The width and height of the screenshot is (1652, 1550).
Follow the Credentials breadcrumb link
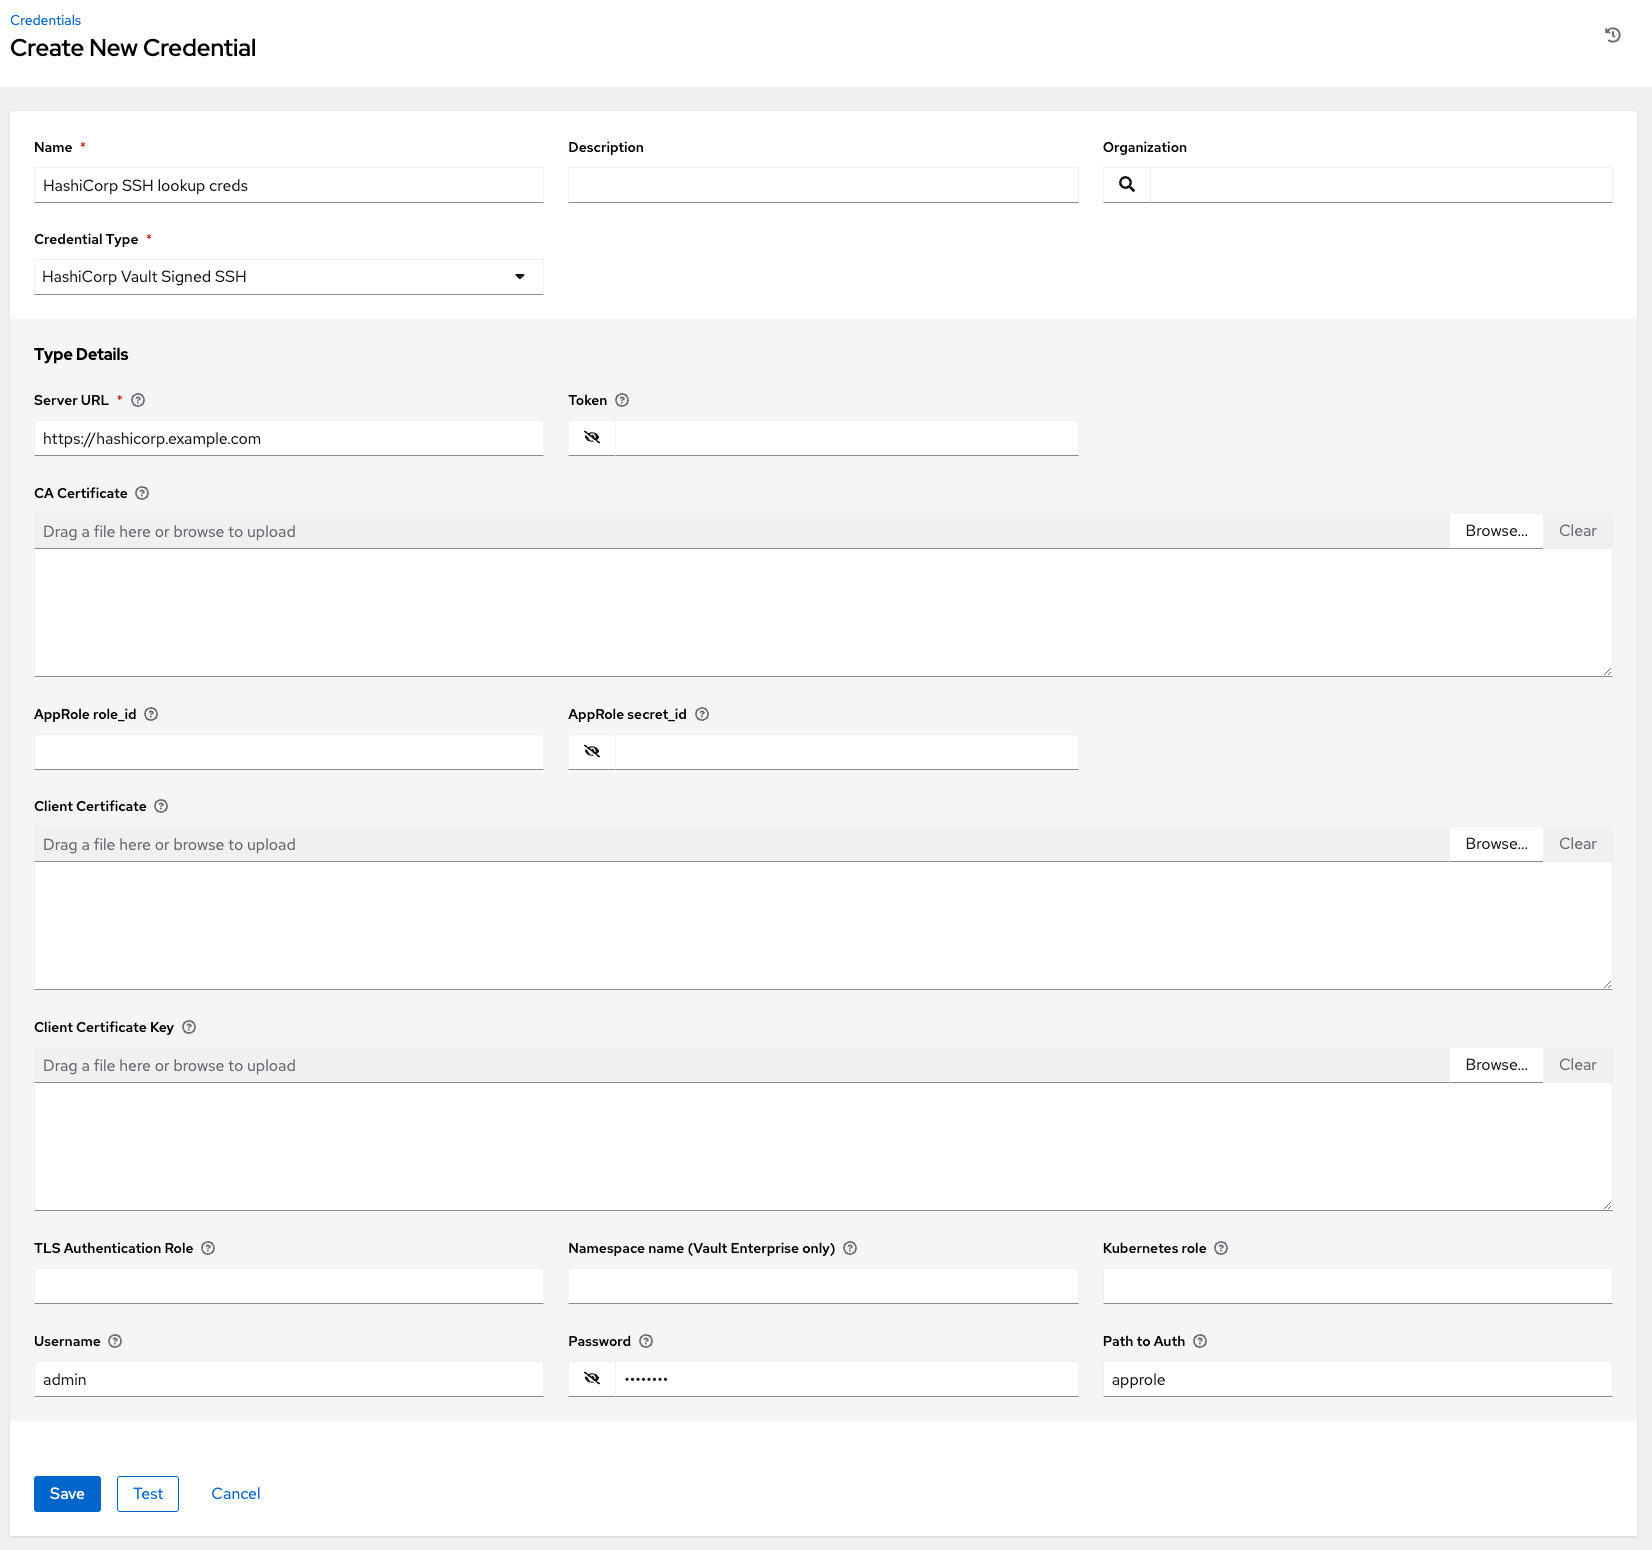point(45,19)
